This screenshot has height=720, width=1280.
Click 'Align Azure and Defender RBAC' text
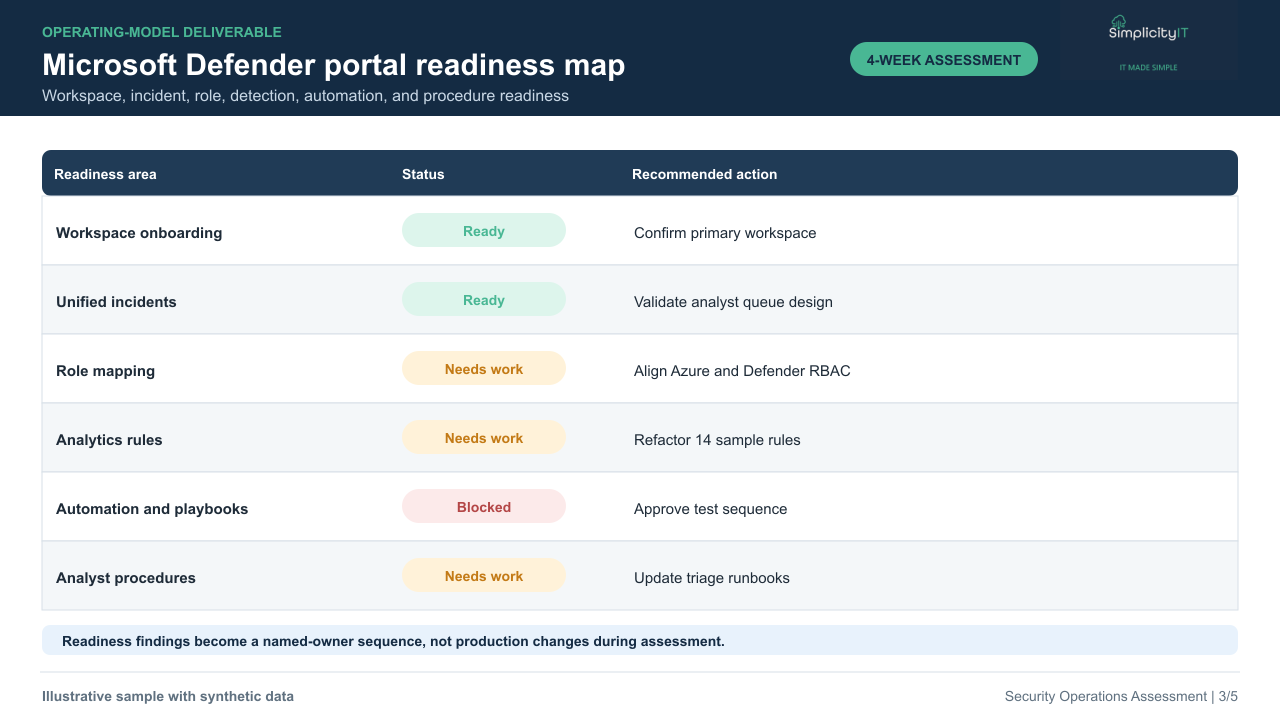click(742, 370)
